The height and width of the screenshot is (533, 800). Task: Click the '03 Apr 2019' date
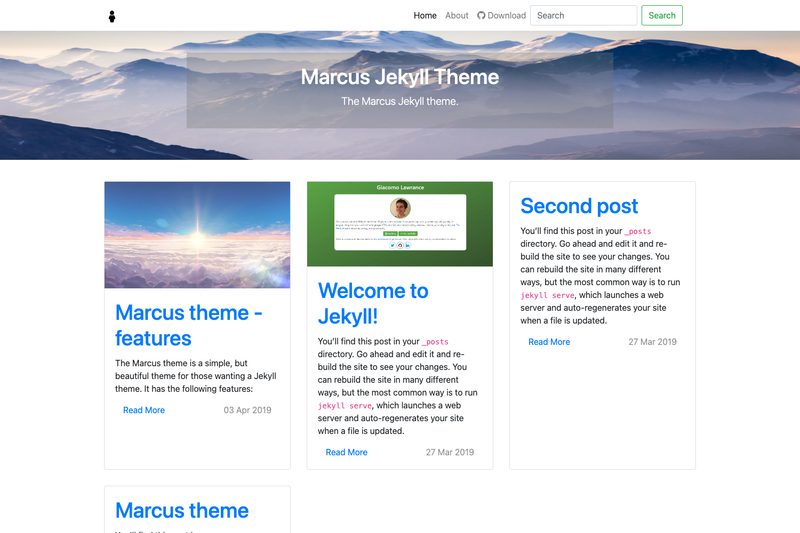(247, 410)
